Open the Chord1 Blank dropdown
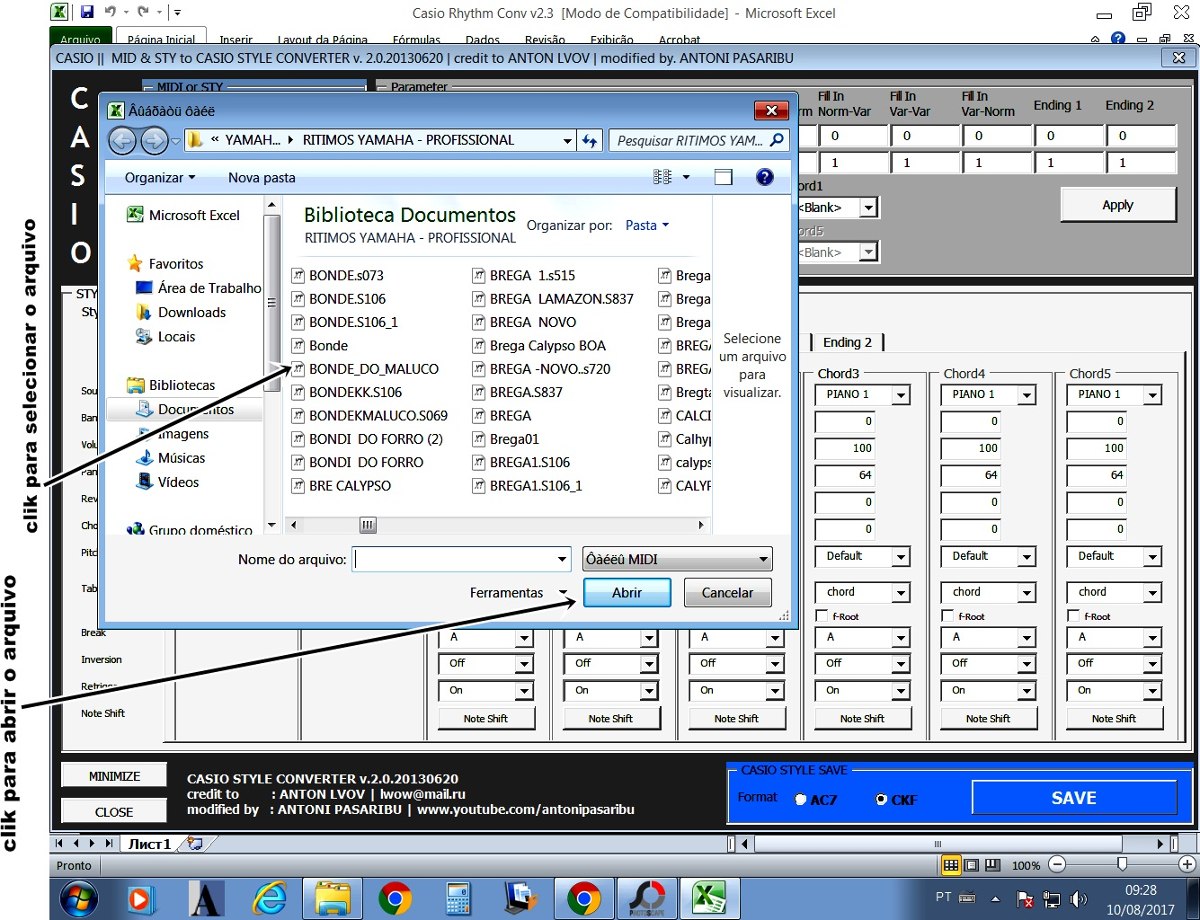The width and height of the screenshot is (1200, 920). (869, 208)
